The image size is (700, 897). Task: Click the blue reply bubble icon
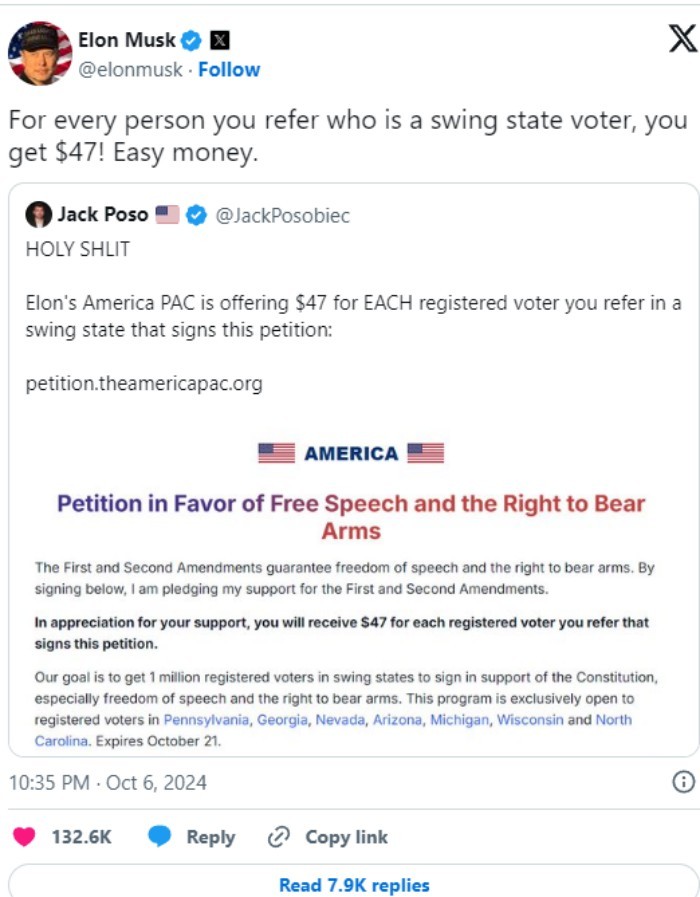tap(160, 837)
